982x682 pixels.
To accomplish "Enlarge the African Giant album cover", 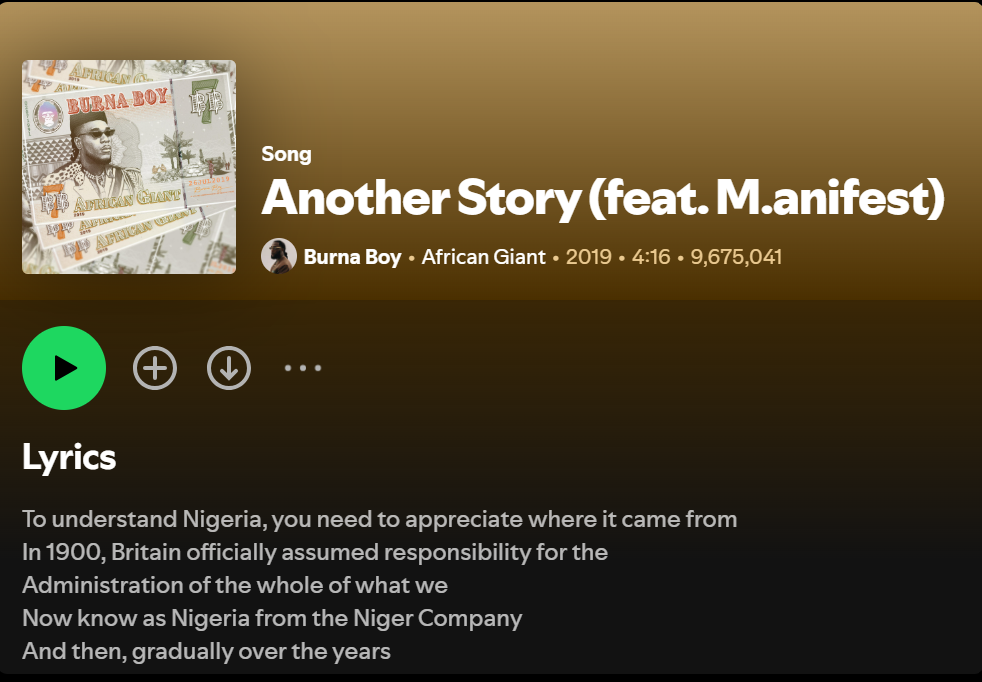I will [129, 167].
